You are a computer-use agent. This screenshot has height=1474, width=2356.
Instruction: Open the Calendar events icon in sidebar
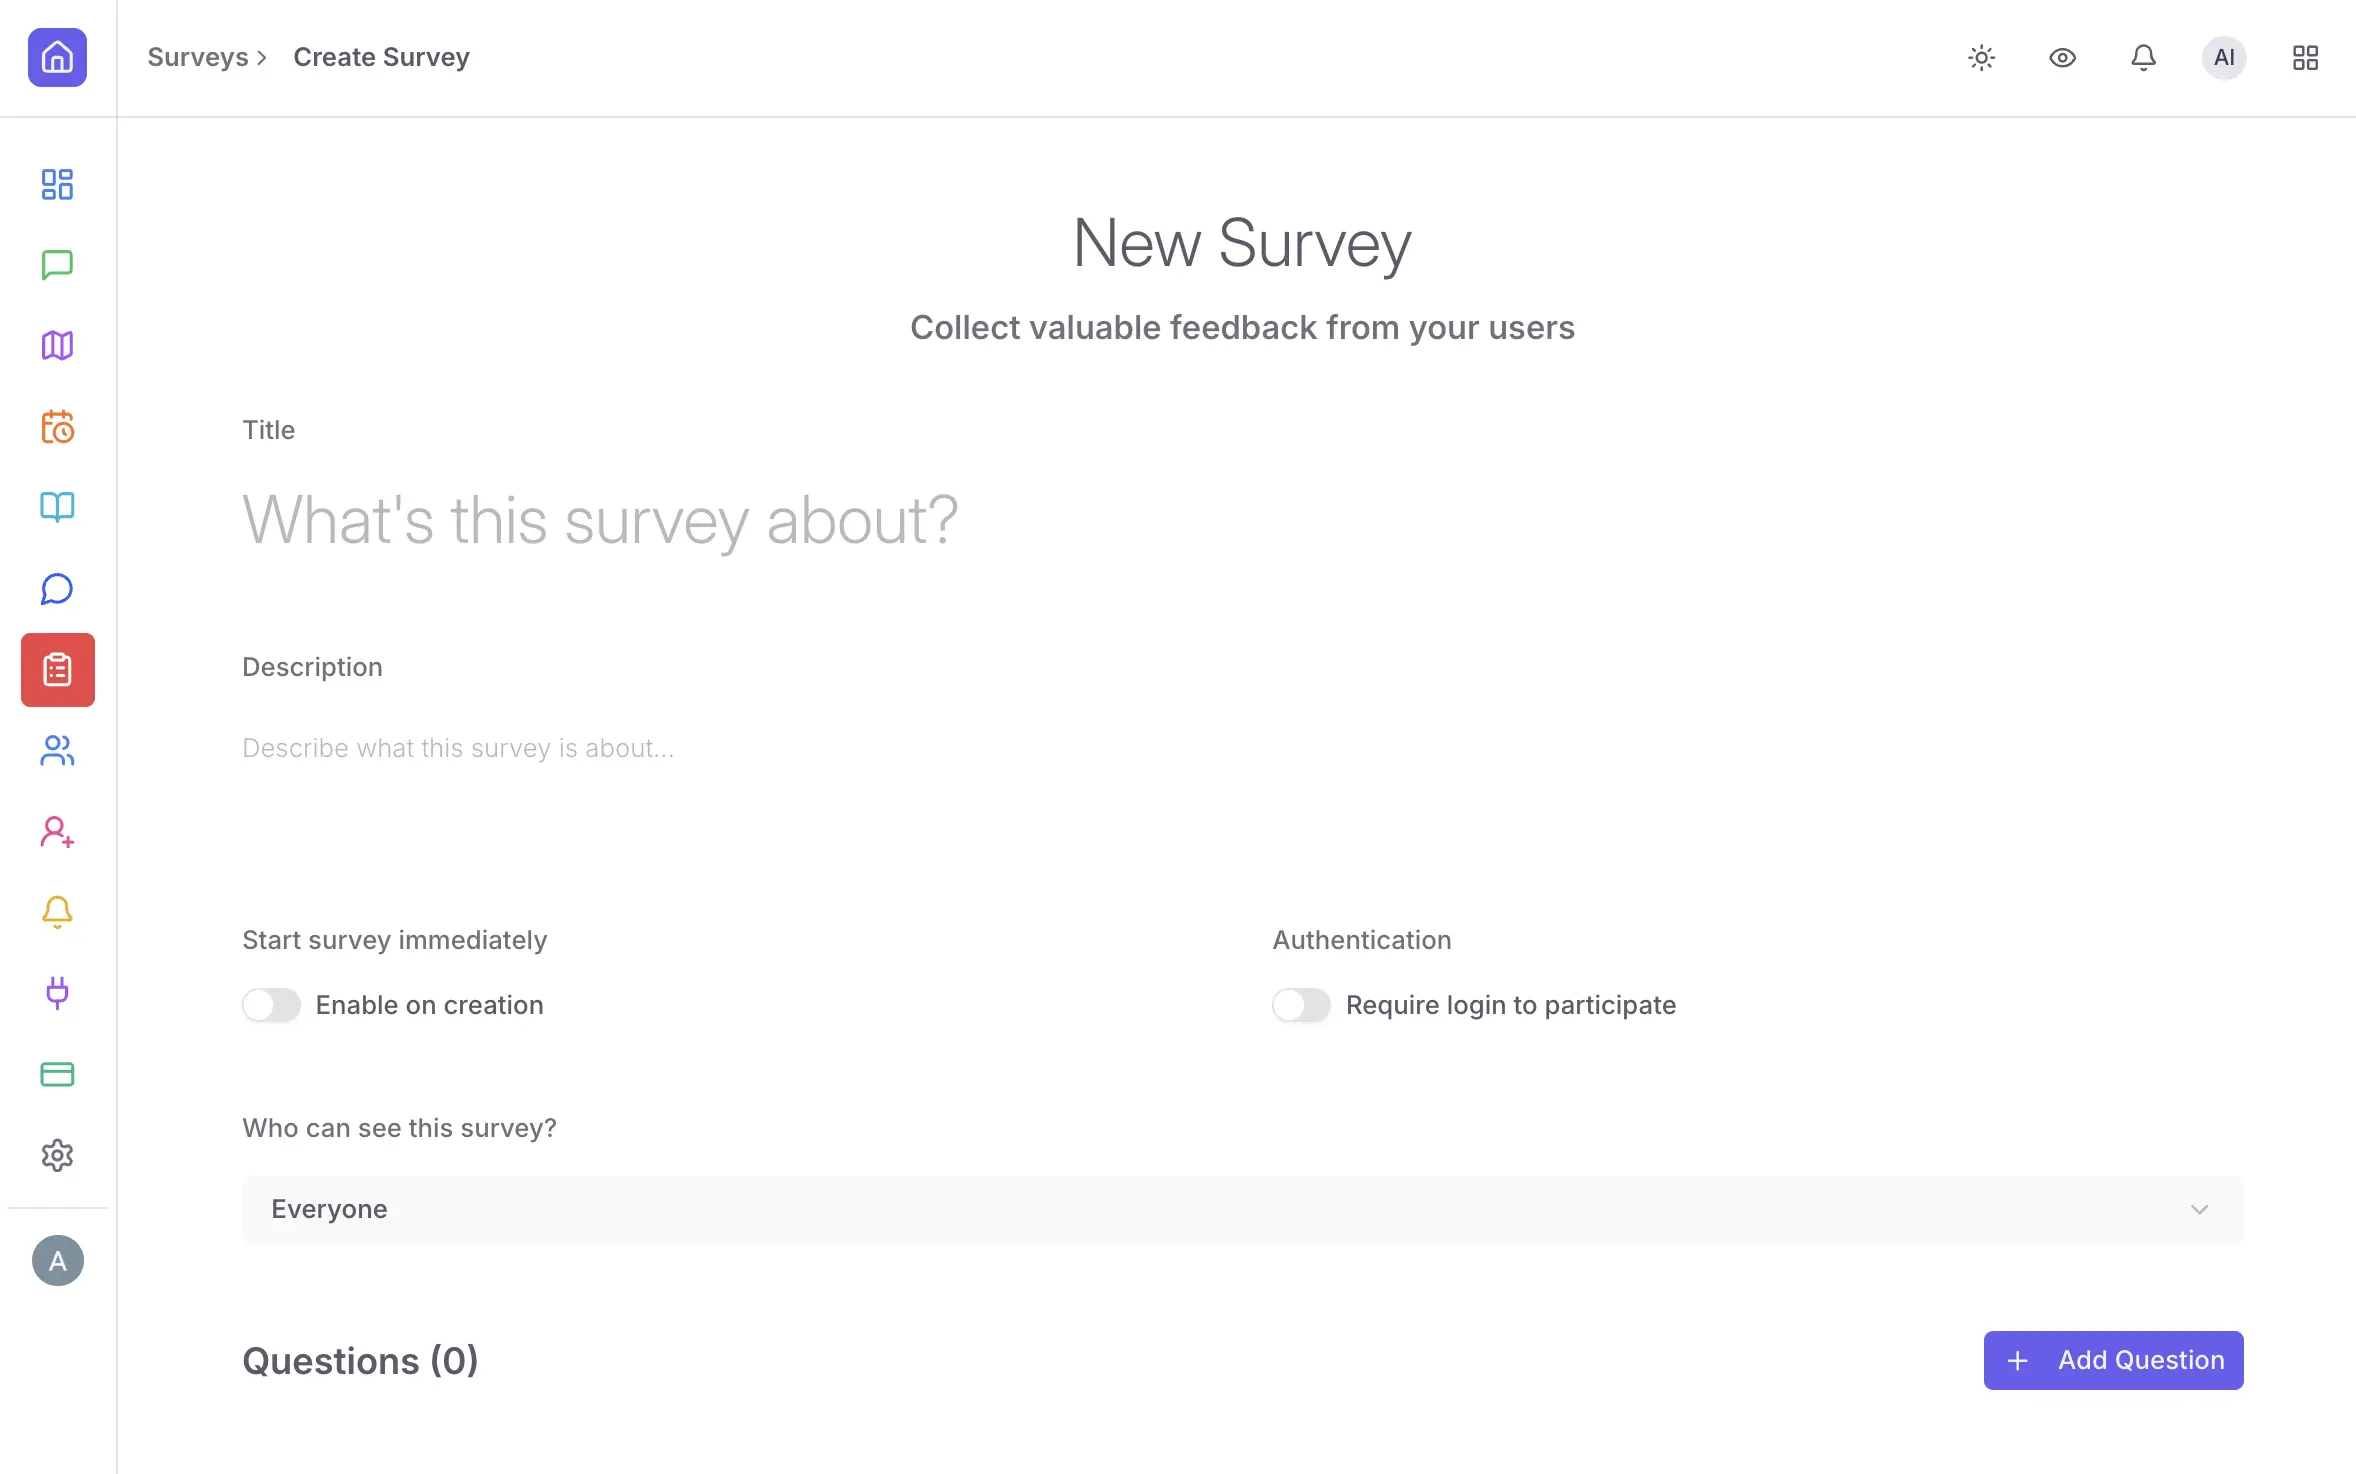57,426
